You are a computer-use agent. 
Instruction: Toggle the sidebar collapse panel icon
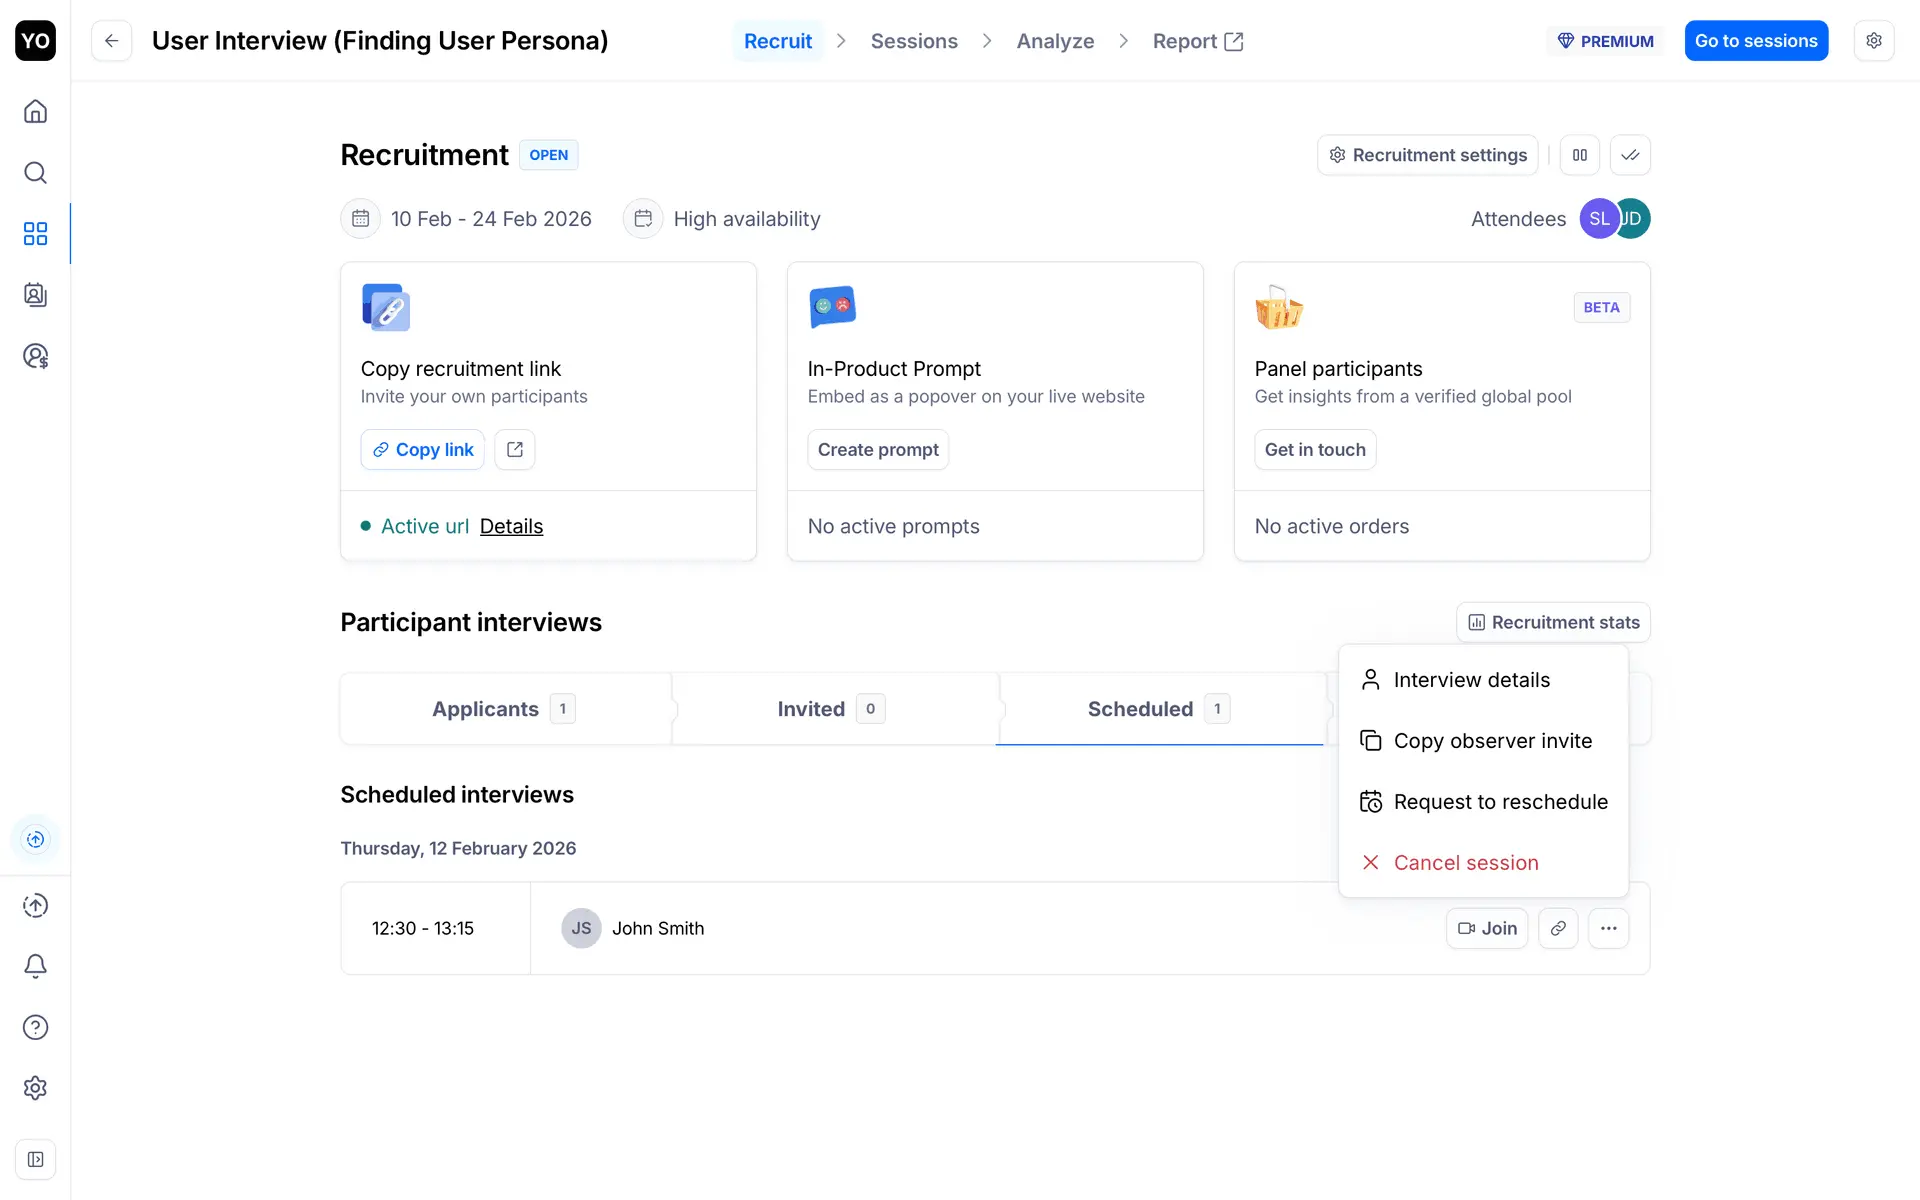(x=35, y=1160)
